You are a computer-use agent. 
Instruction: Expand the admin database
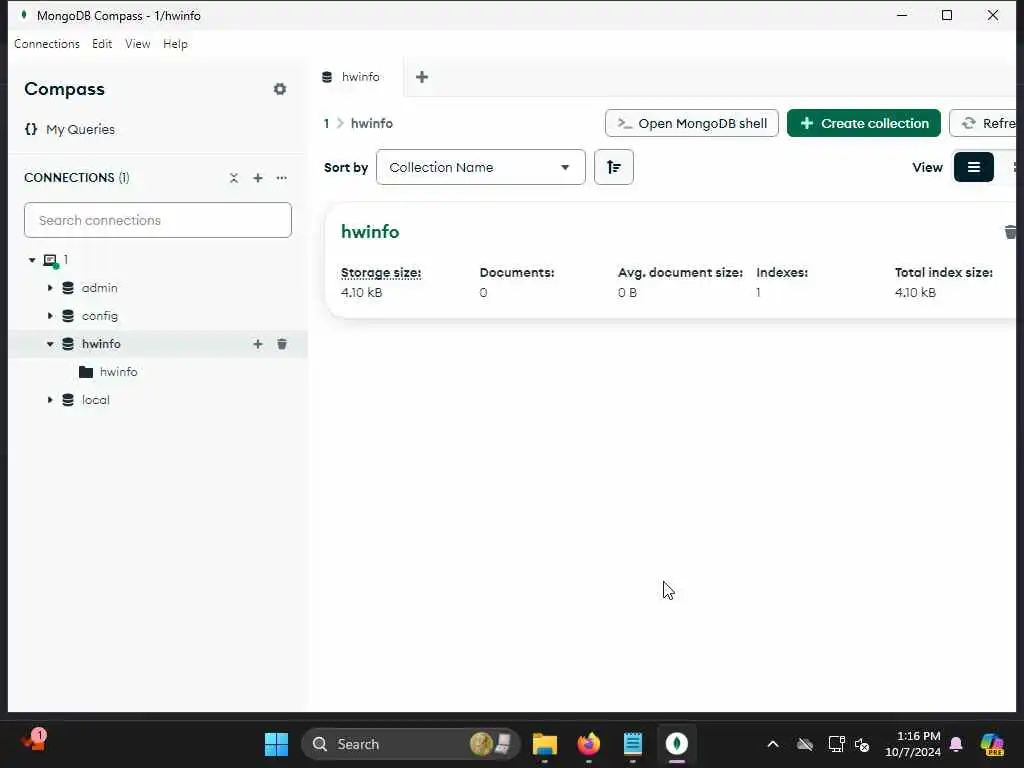pos(50,288)
